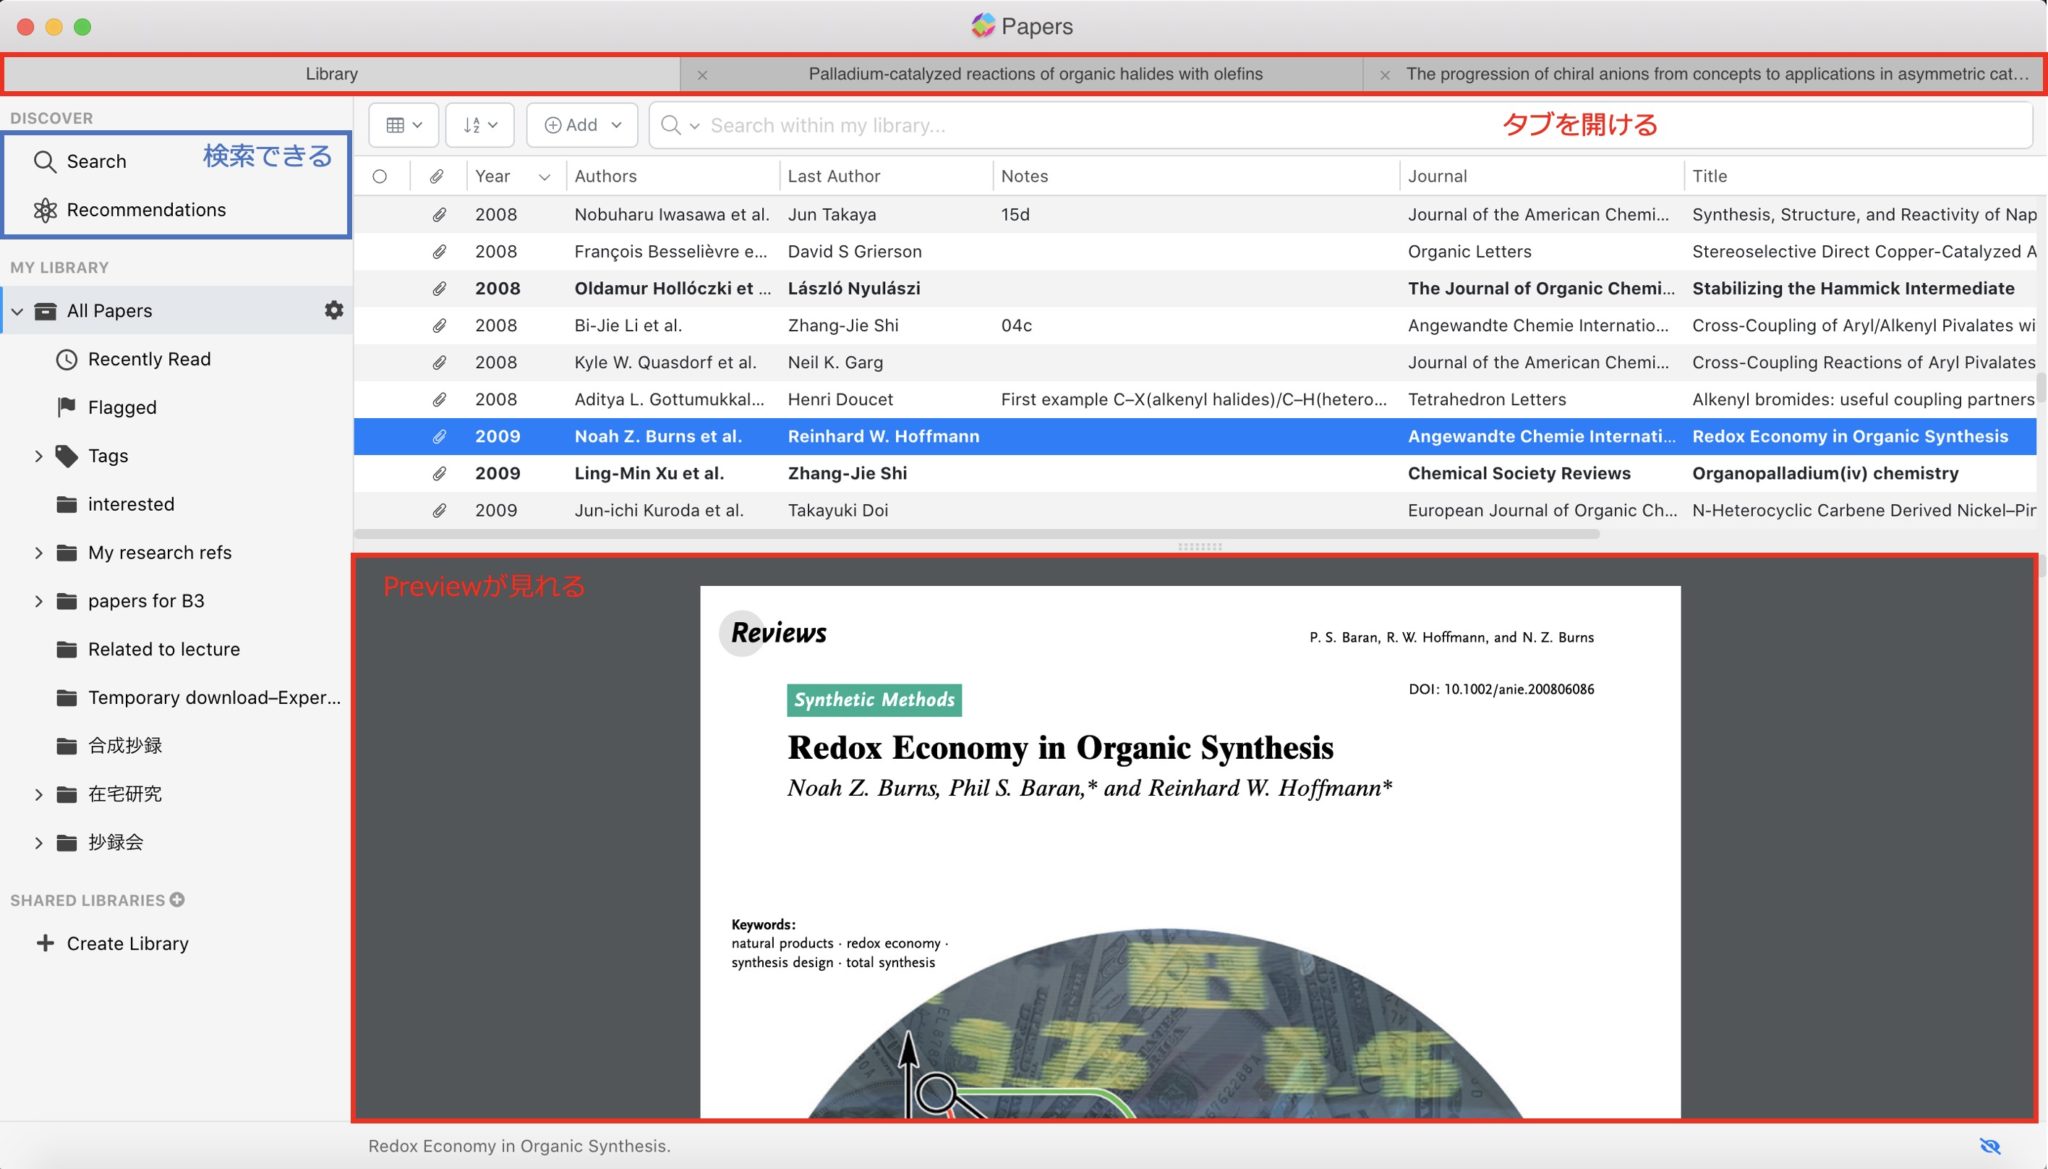Image resolution: width=2048 pixels, height=1169 pixels.
Task: Open the table view layout dropdown
Action: point(404,125)
